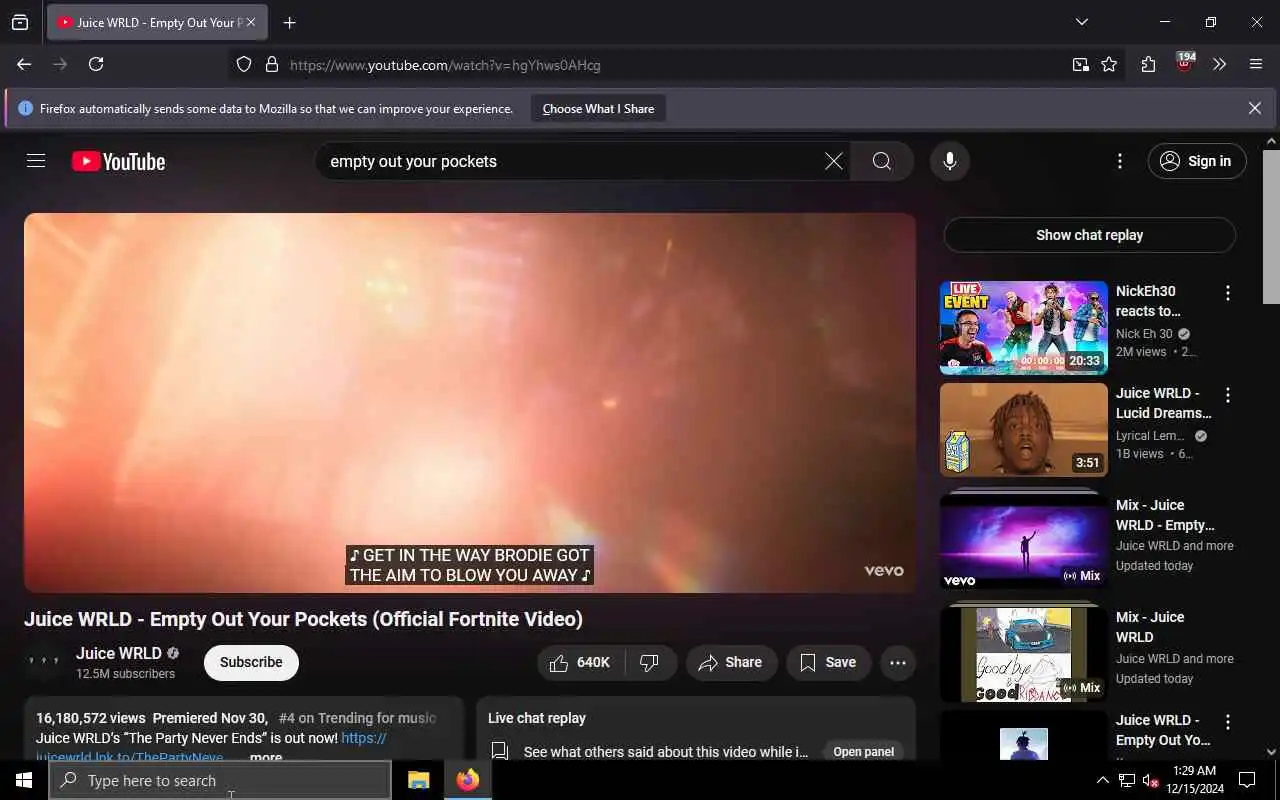Go to the YouTube home logo

click(x=118, y=161)
